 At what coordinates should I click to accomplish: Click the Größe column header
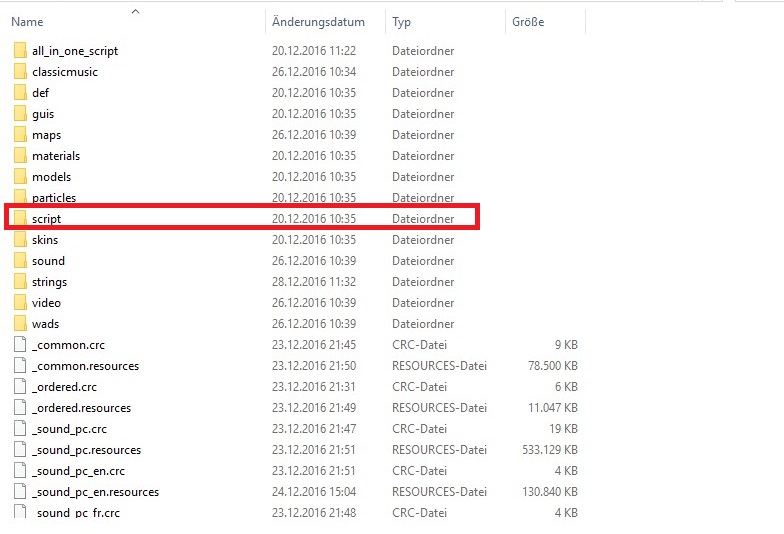(528, 22)
